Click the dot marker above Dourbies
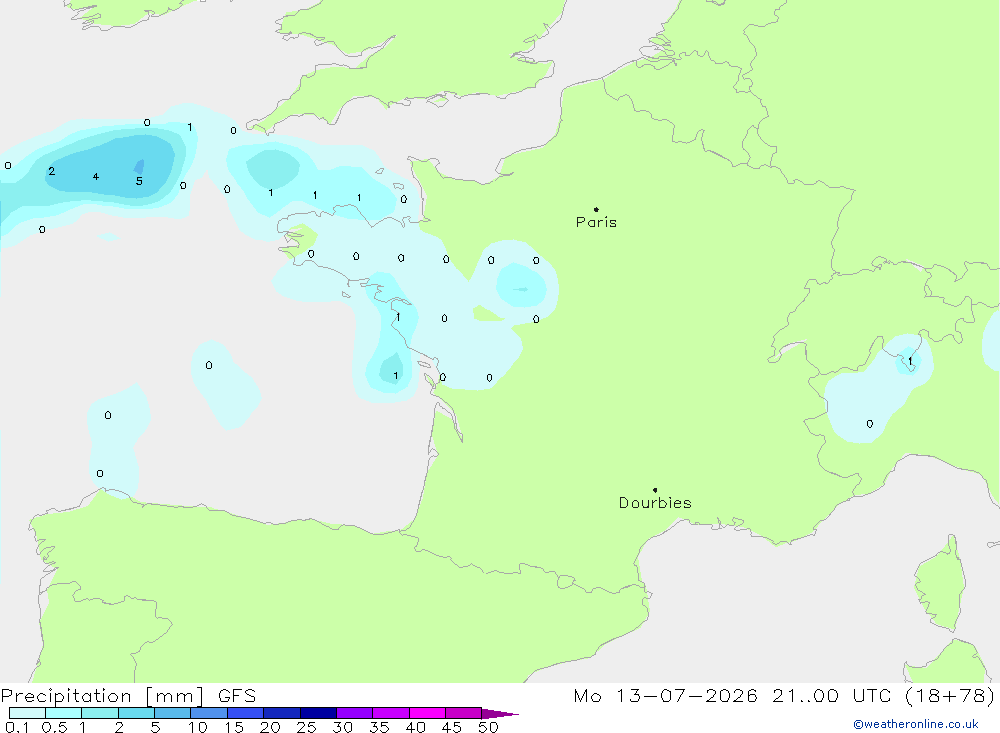The width and height of the screenshot is (1000, 733). tap(655, 490)
